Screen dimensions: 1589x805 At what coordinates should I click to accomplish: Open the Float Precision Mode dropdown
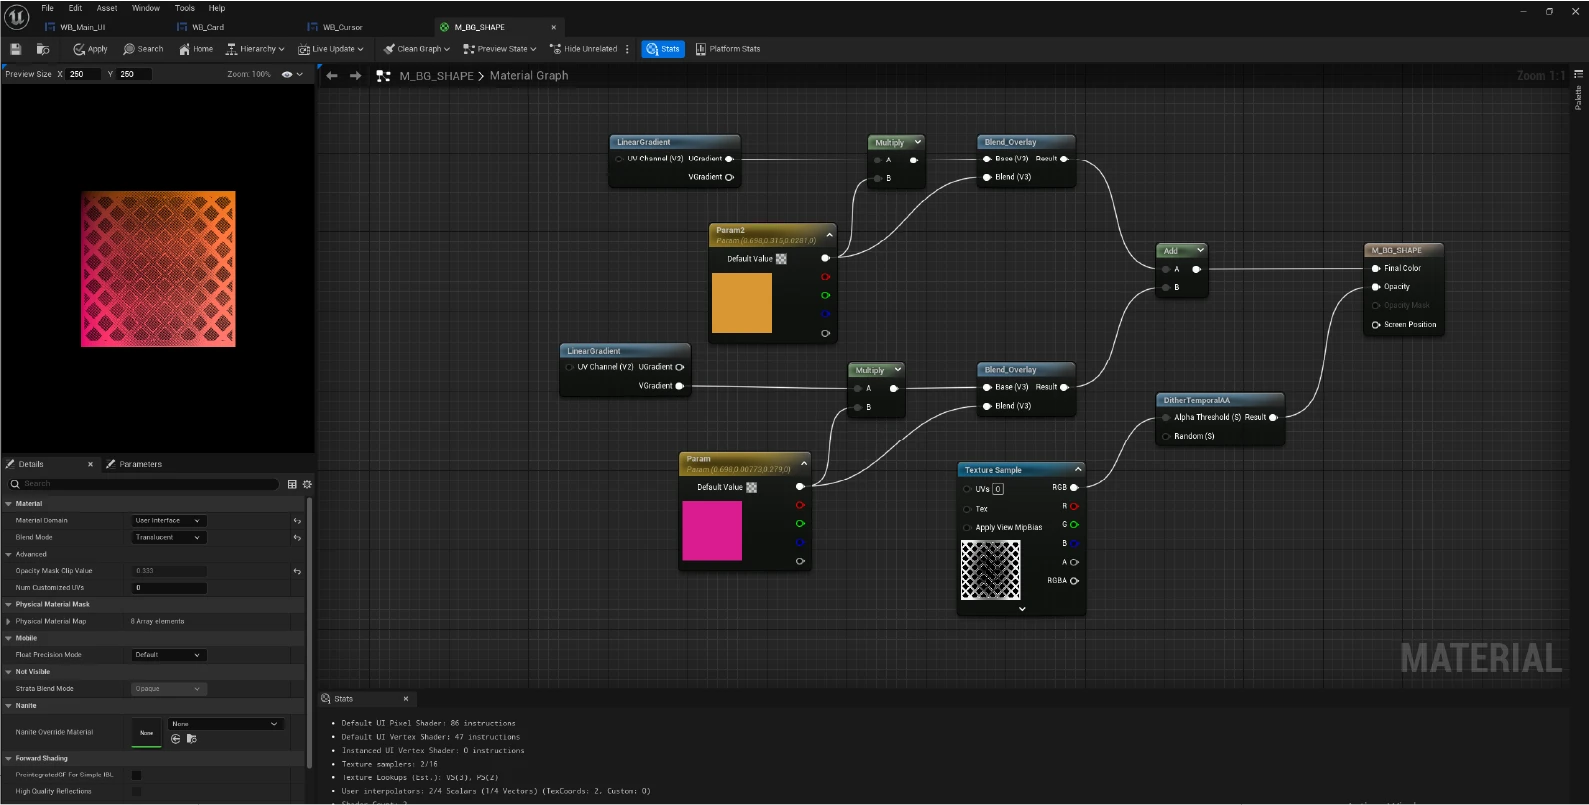(168, 655)
